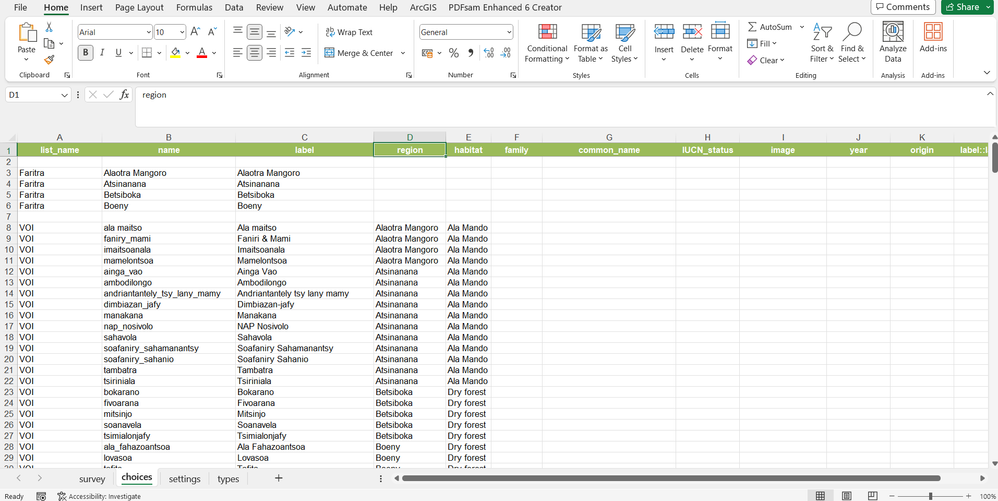Click the Increase Decimal icon

tap(489, 53)
